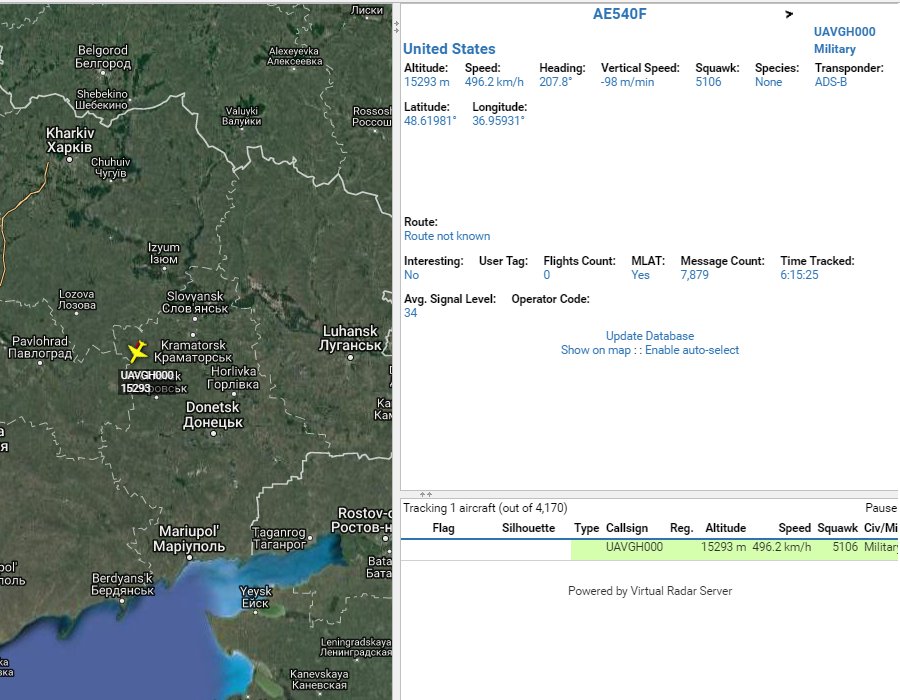The image size is (900, 700).
Task: Click the Flag column header
Action: click(x=443, y=528)
